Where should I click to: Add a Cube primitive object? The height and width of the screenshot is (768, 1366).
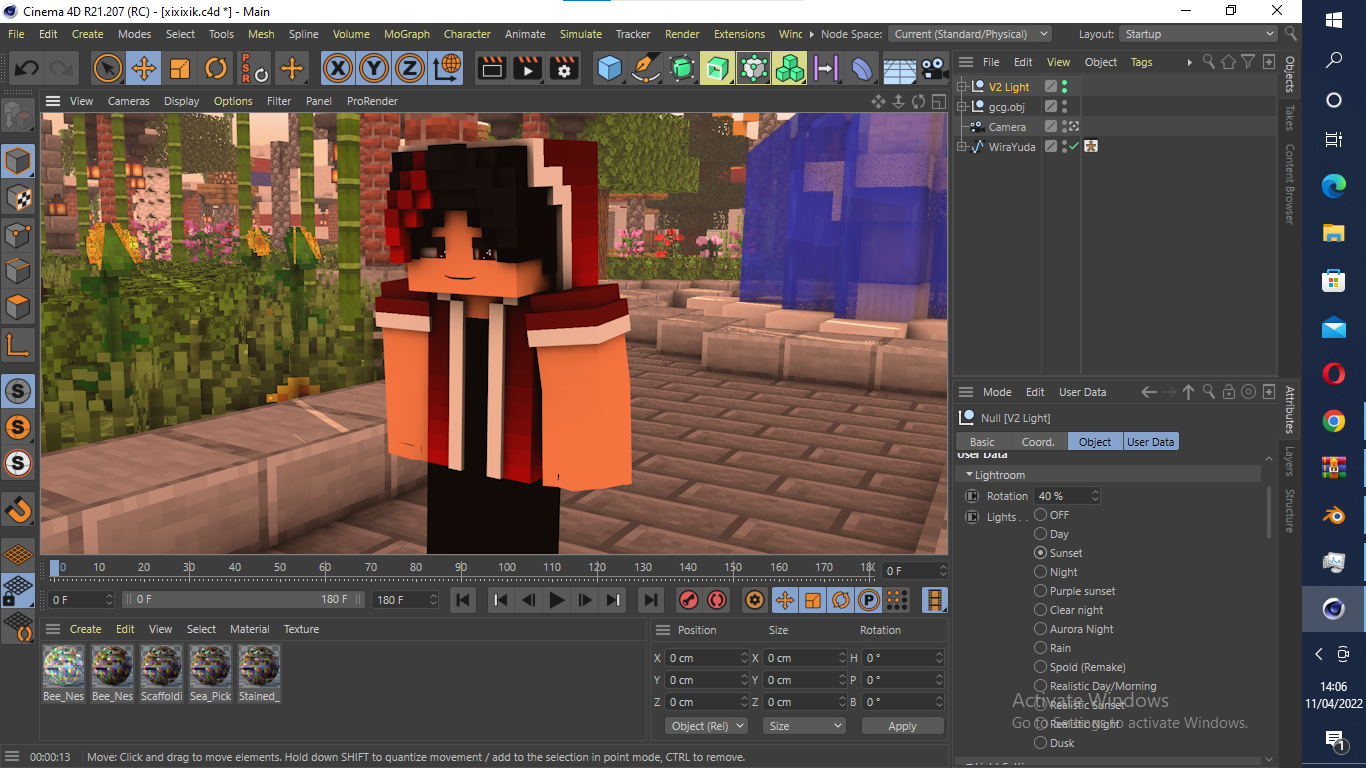609,68
